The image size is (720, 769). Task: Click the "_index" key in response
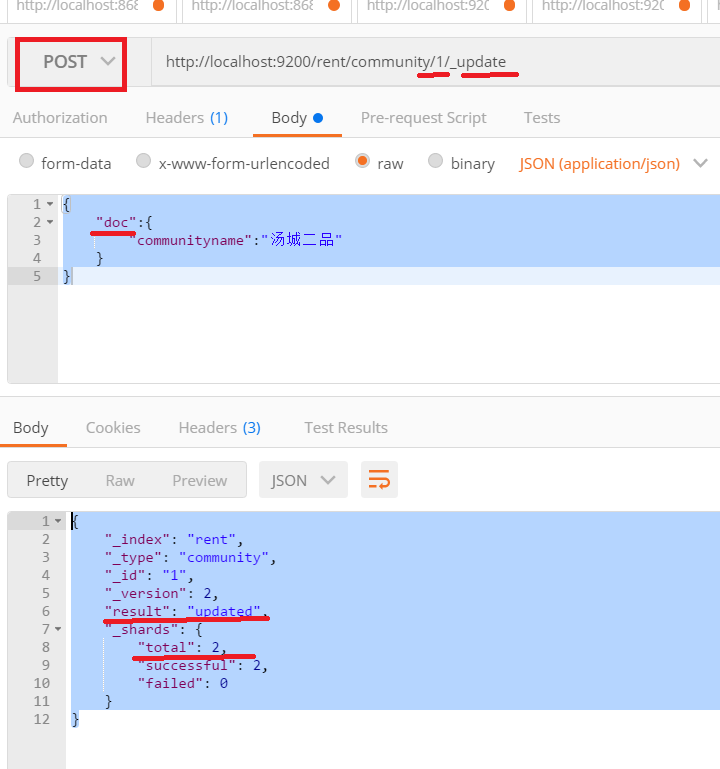[137, 539]
